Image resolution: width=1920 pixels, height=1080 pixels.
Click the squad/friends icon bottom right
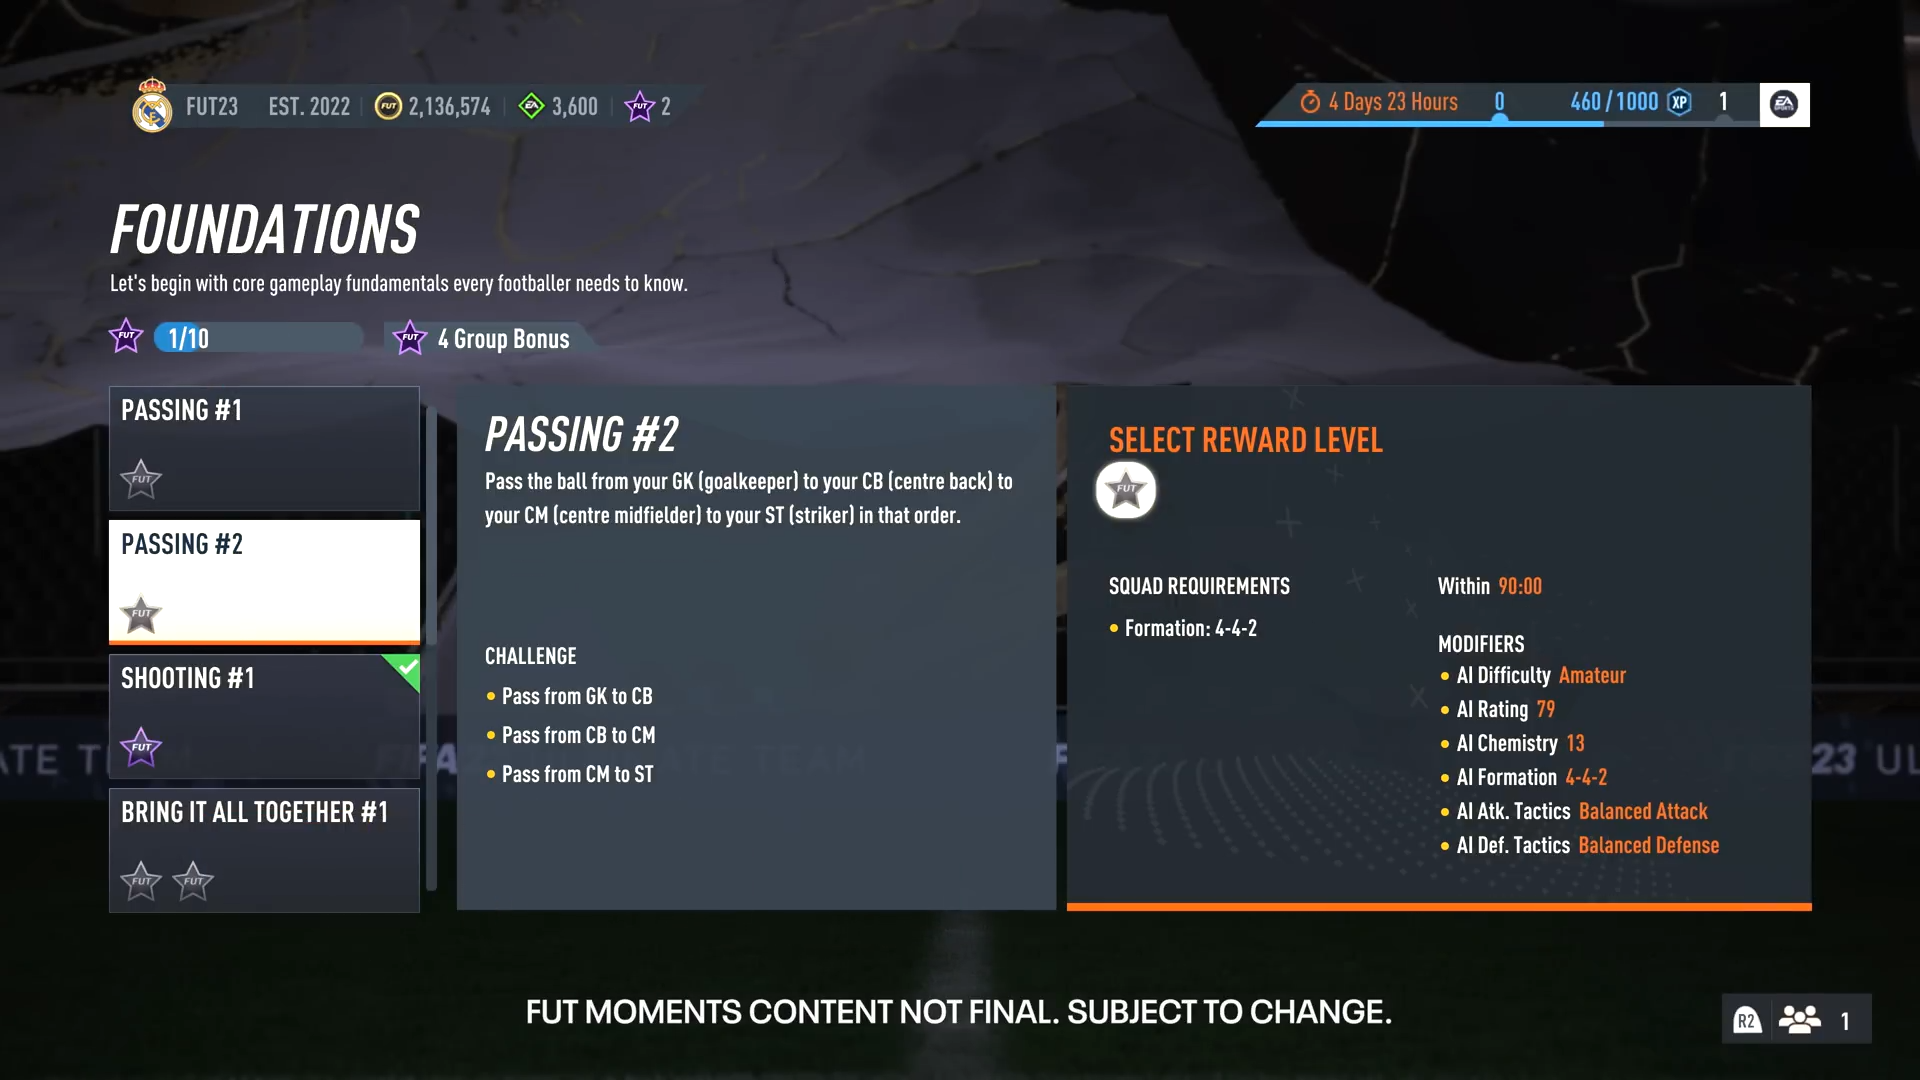[x=1799, y=1018]
